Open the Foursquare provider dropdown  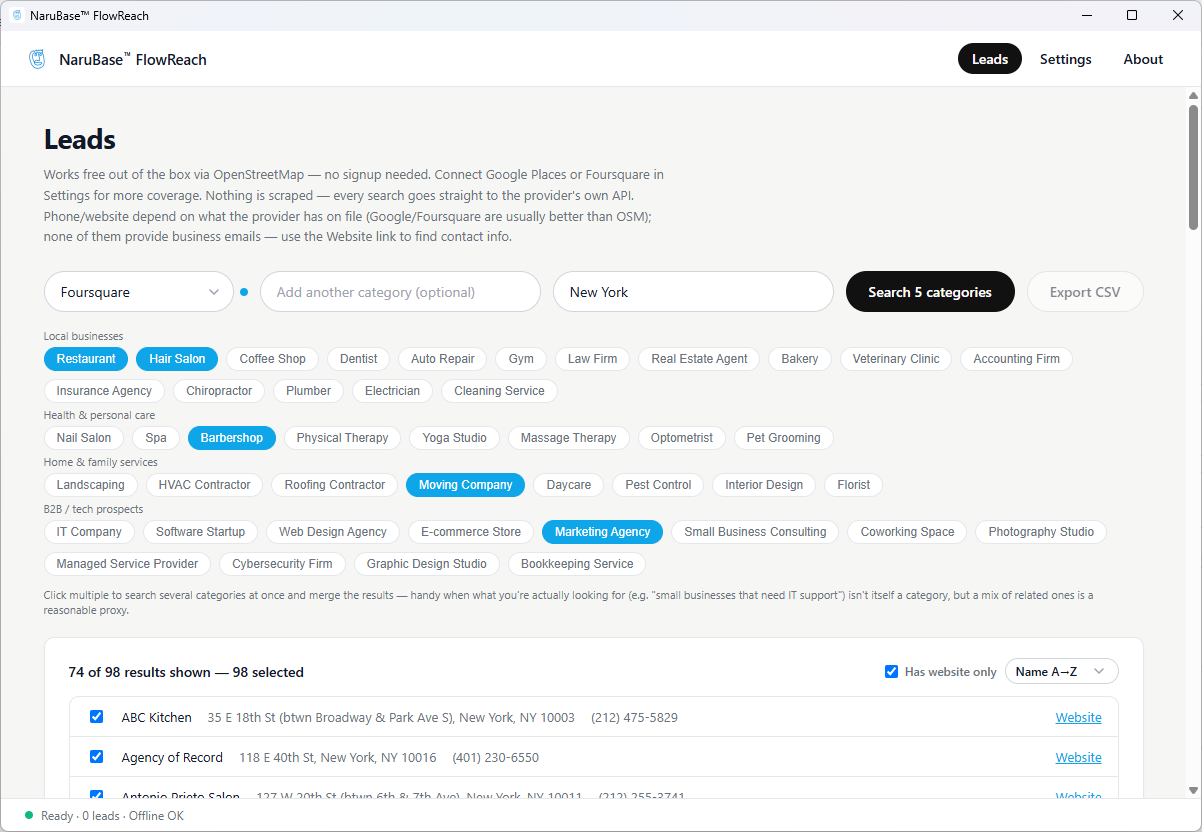coord(139,292)
